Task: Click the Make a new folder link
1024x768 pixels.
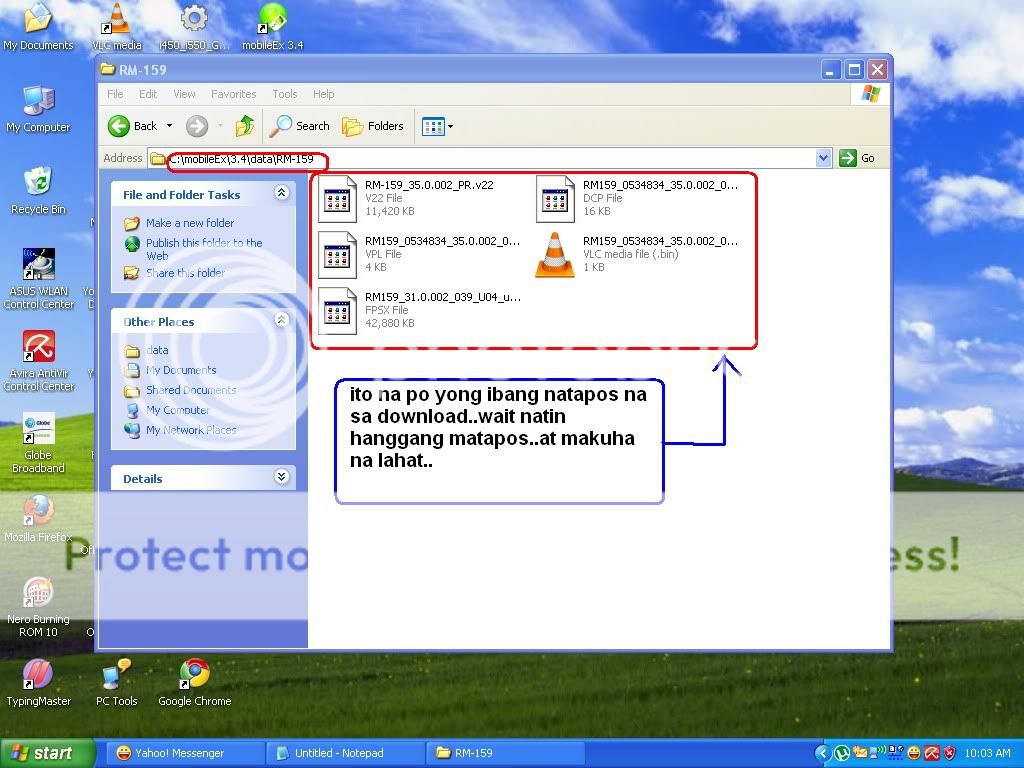Action: (x=189, y=223)
